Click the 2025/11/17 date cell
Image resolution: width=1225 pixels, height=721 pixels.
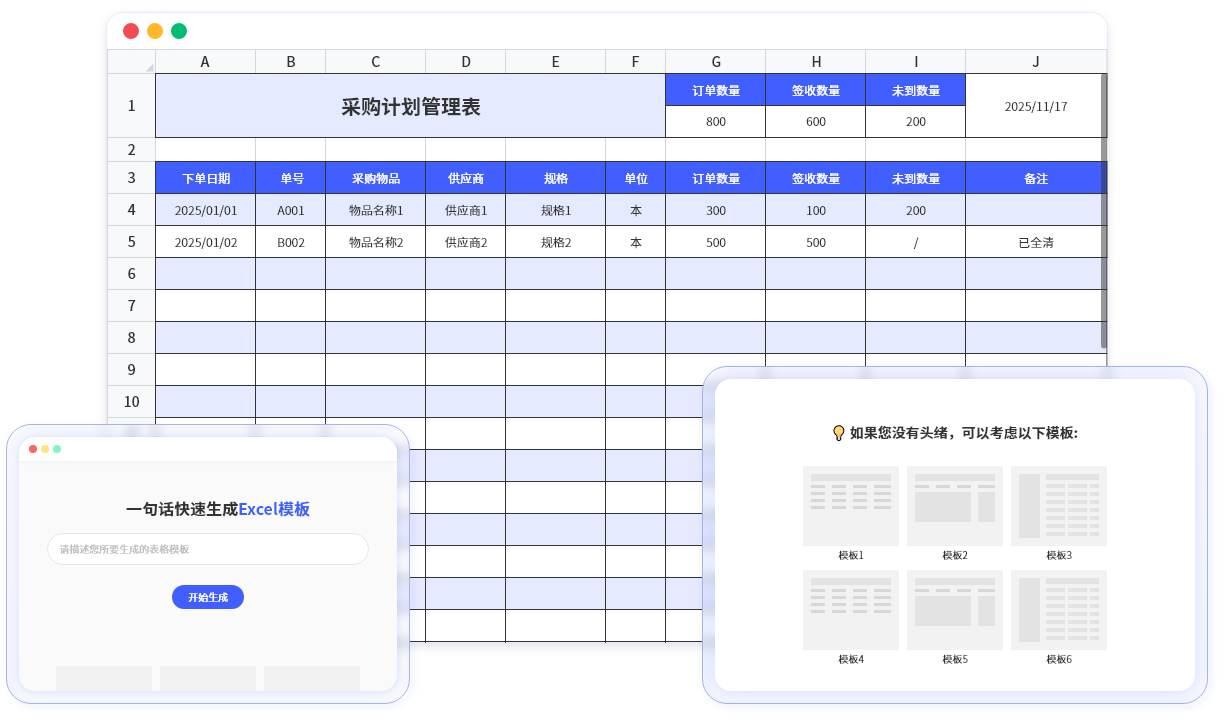[1035, 105]
